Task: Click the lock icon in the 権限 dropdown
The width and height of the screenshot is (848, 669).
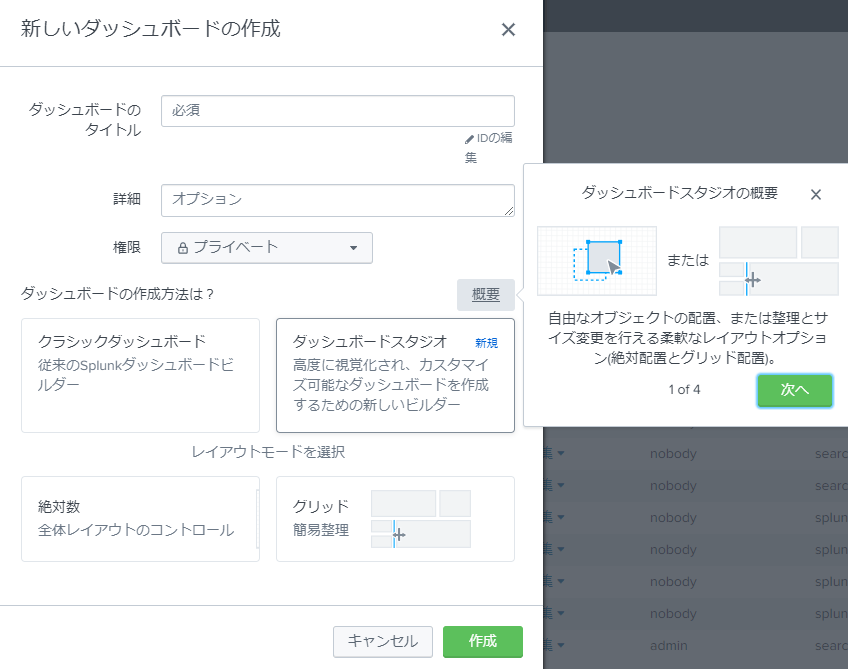Action: pos(183,248)
